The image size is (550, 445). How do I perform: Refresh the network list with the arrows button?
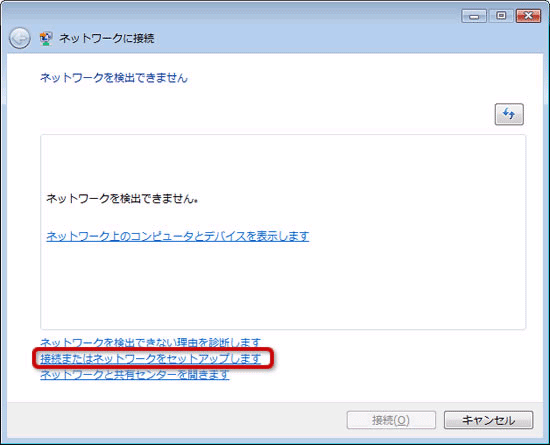(x=509, y=114)
